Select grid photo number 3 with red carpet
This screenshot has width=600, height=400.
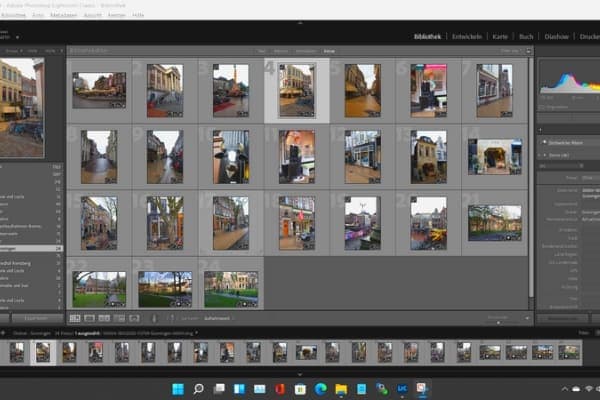(x=231, y=91)
